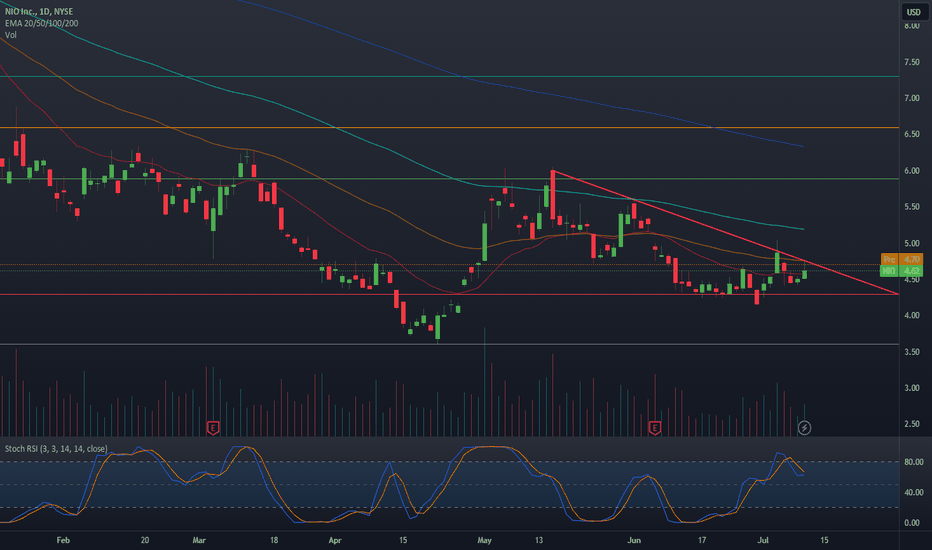Screen dimensions: 932x550
Task: Click the lightning bolt event icon
Action: pyautogui.click(x=804, y=428)
